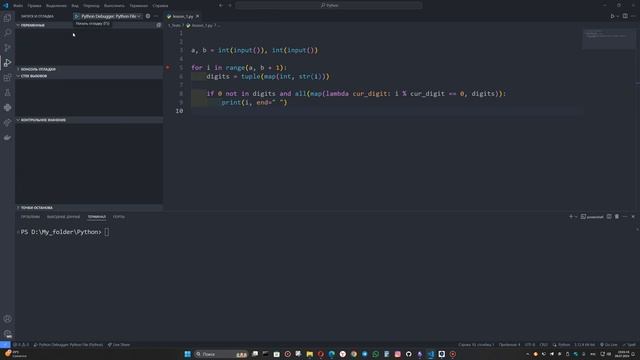Kill terminal with trash icon
The height and width of the screenshot is (360, 640).
[617, 217]
